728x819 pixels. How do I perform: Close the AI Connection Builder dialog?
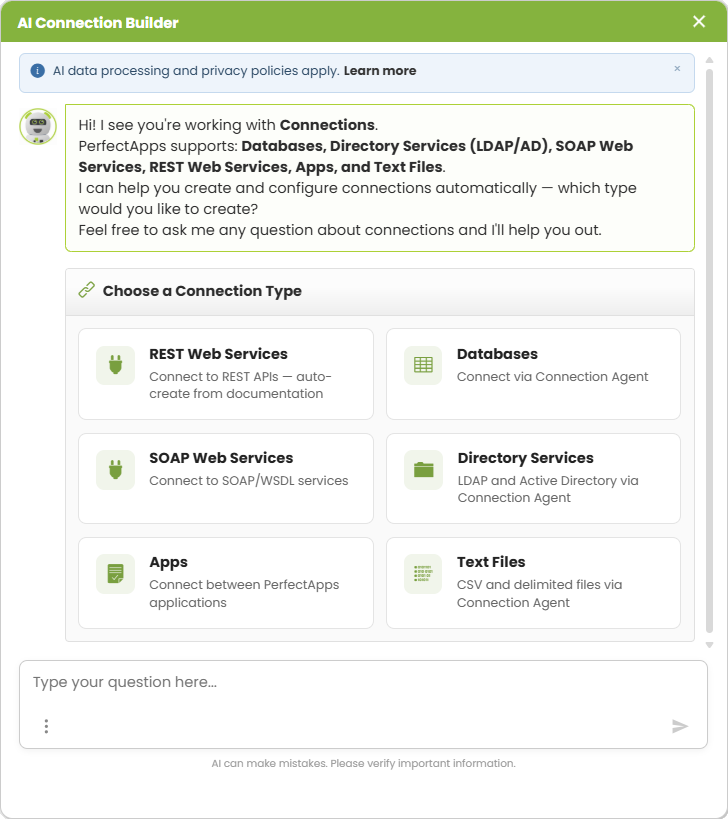tap(699, 21)
